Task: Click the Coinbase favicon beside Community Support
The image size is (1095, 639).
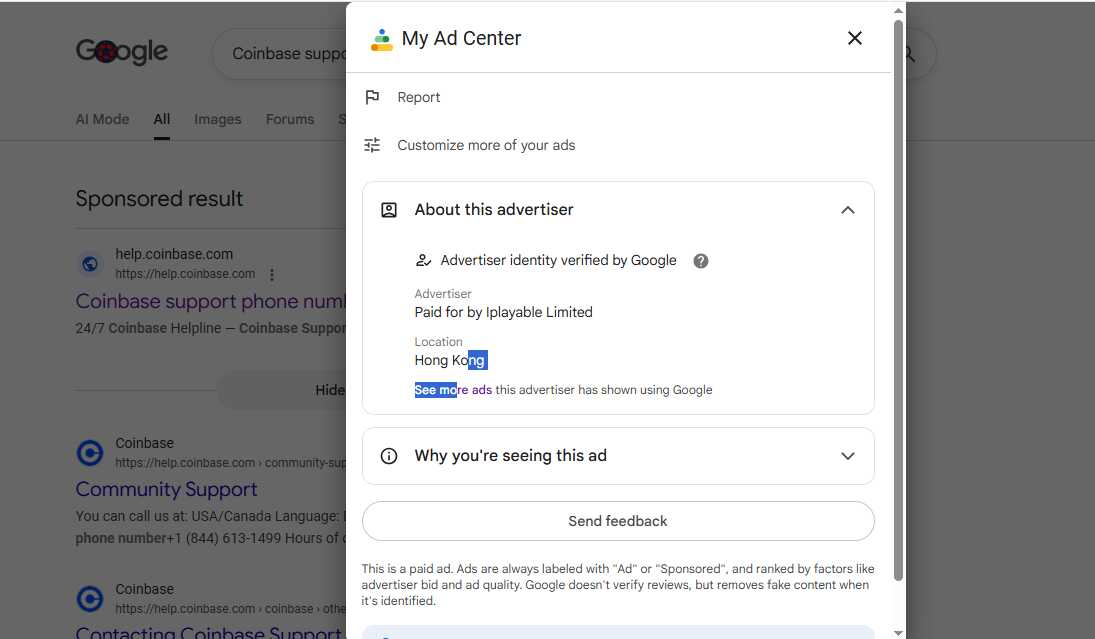Action: pyautogui.click(x=90, y=453)
